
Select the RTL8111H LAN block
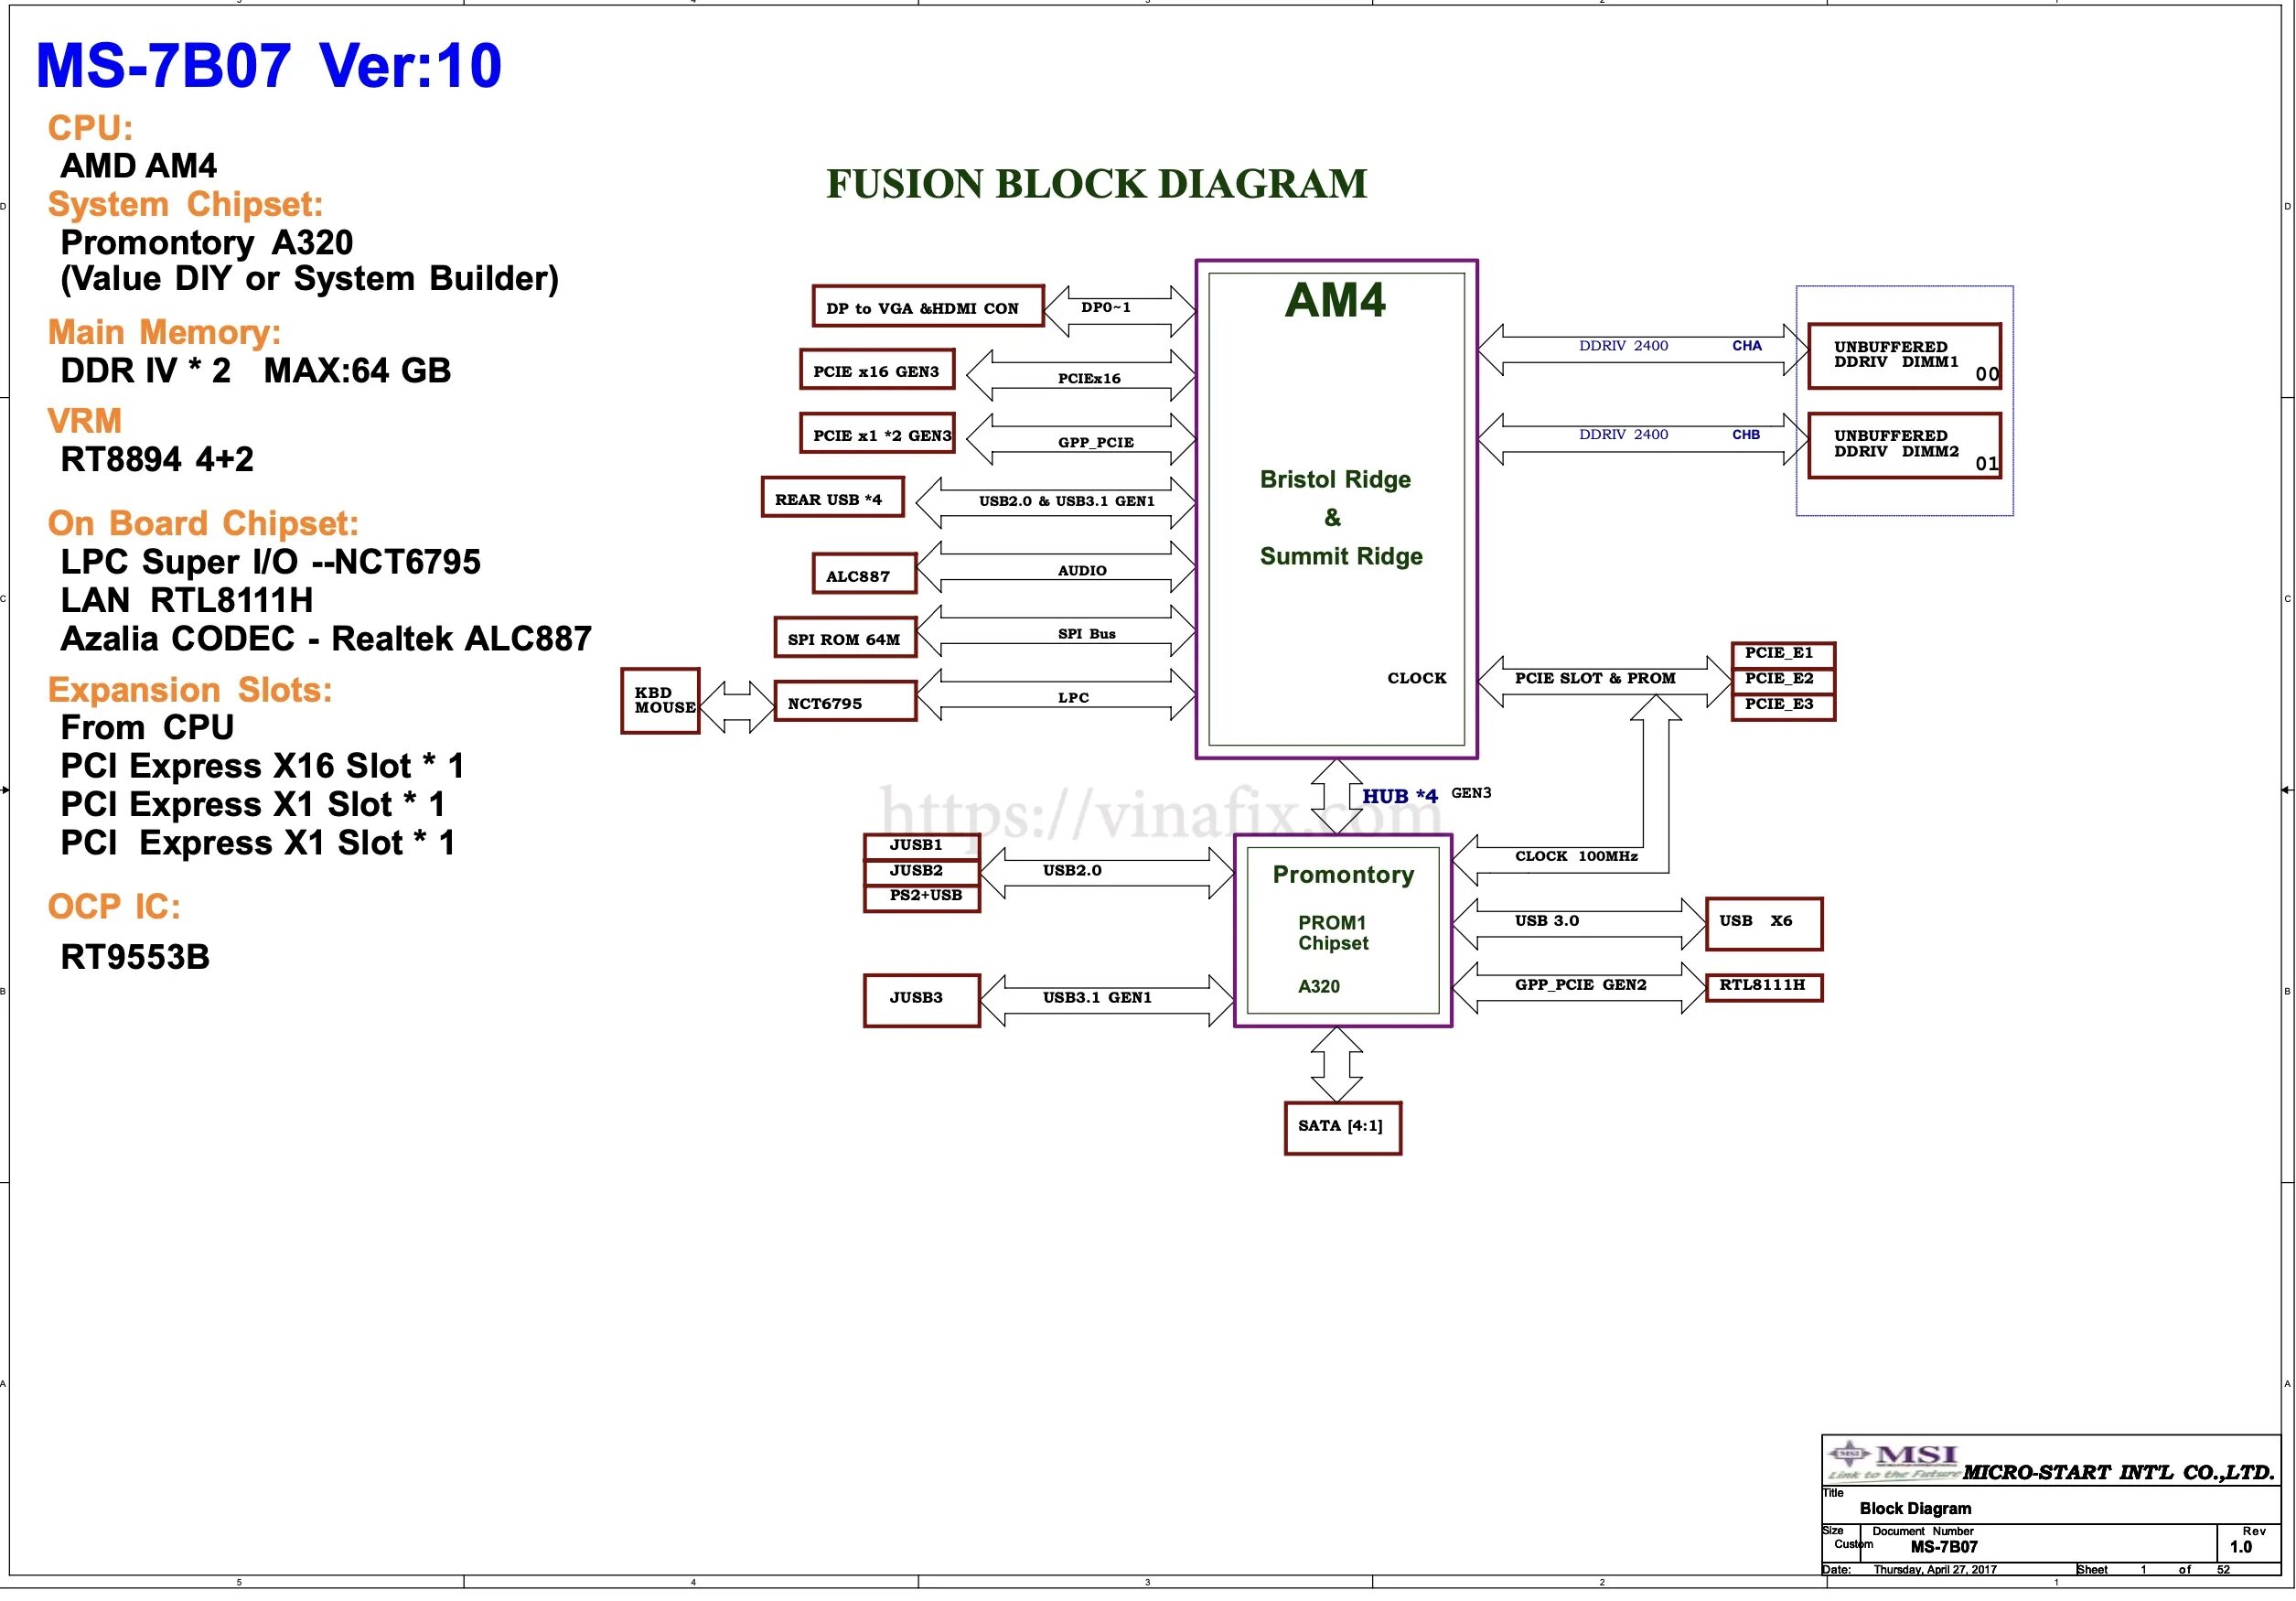[1763, 987]
